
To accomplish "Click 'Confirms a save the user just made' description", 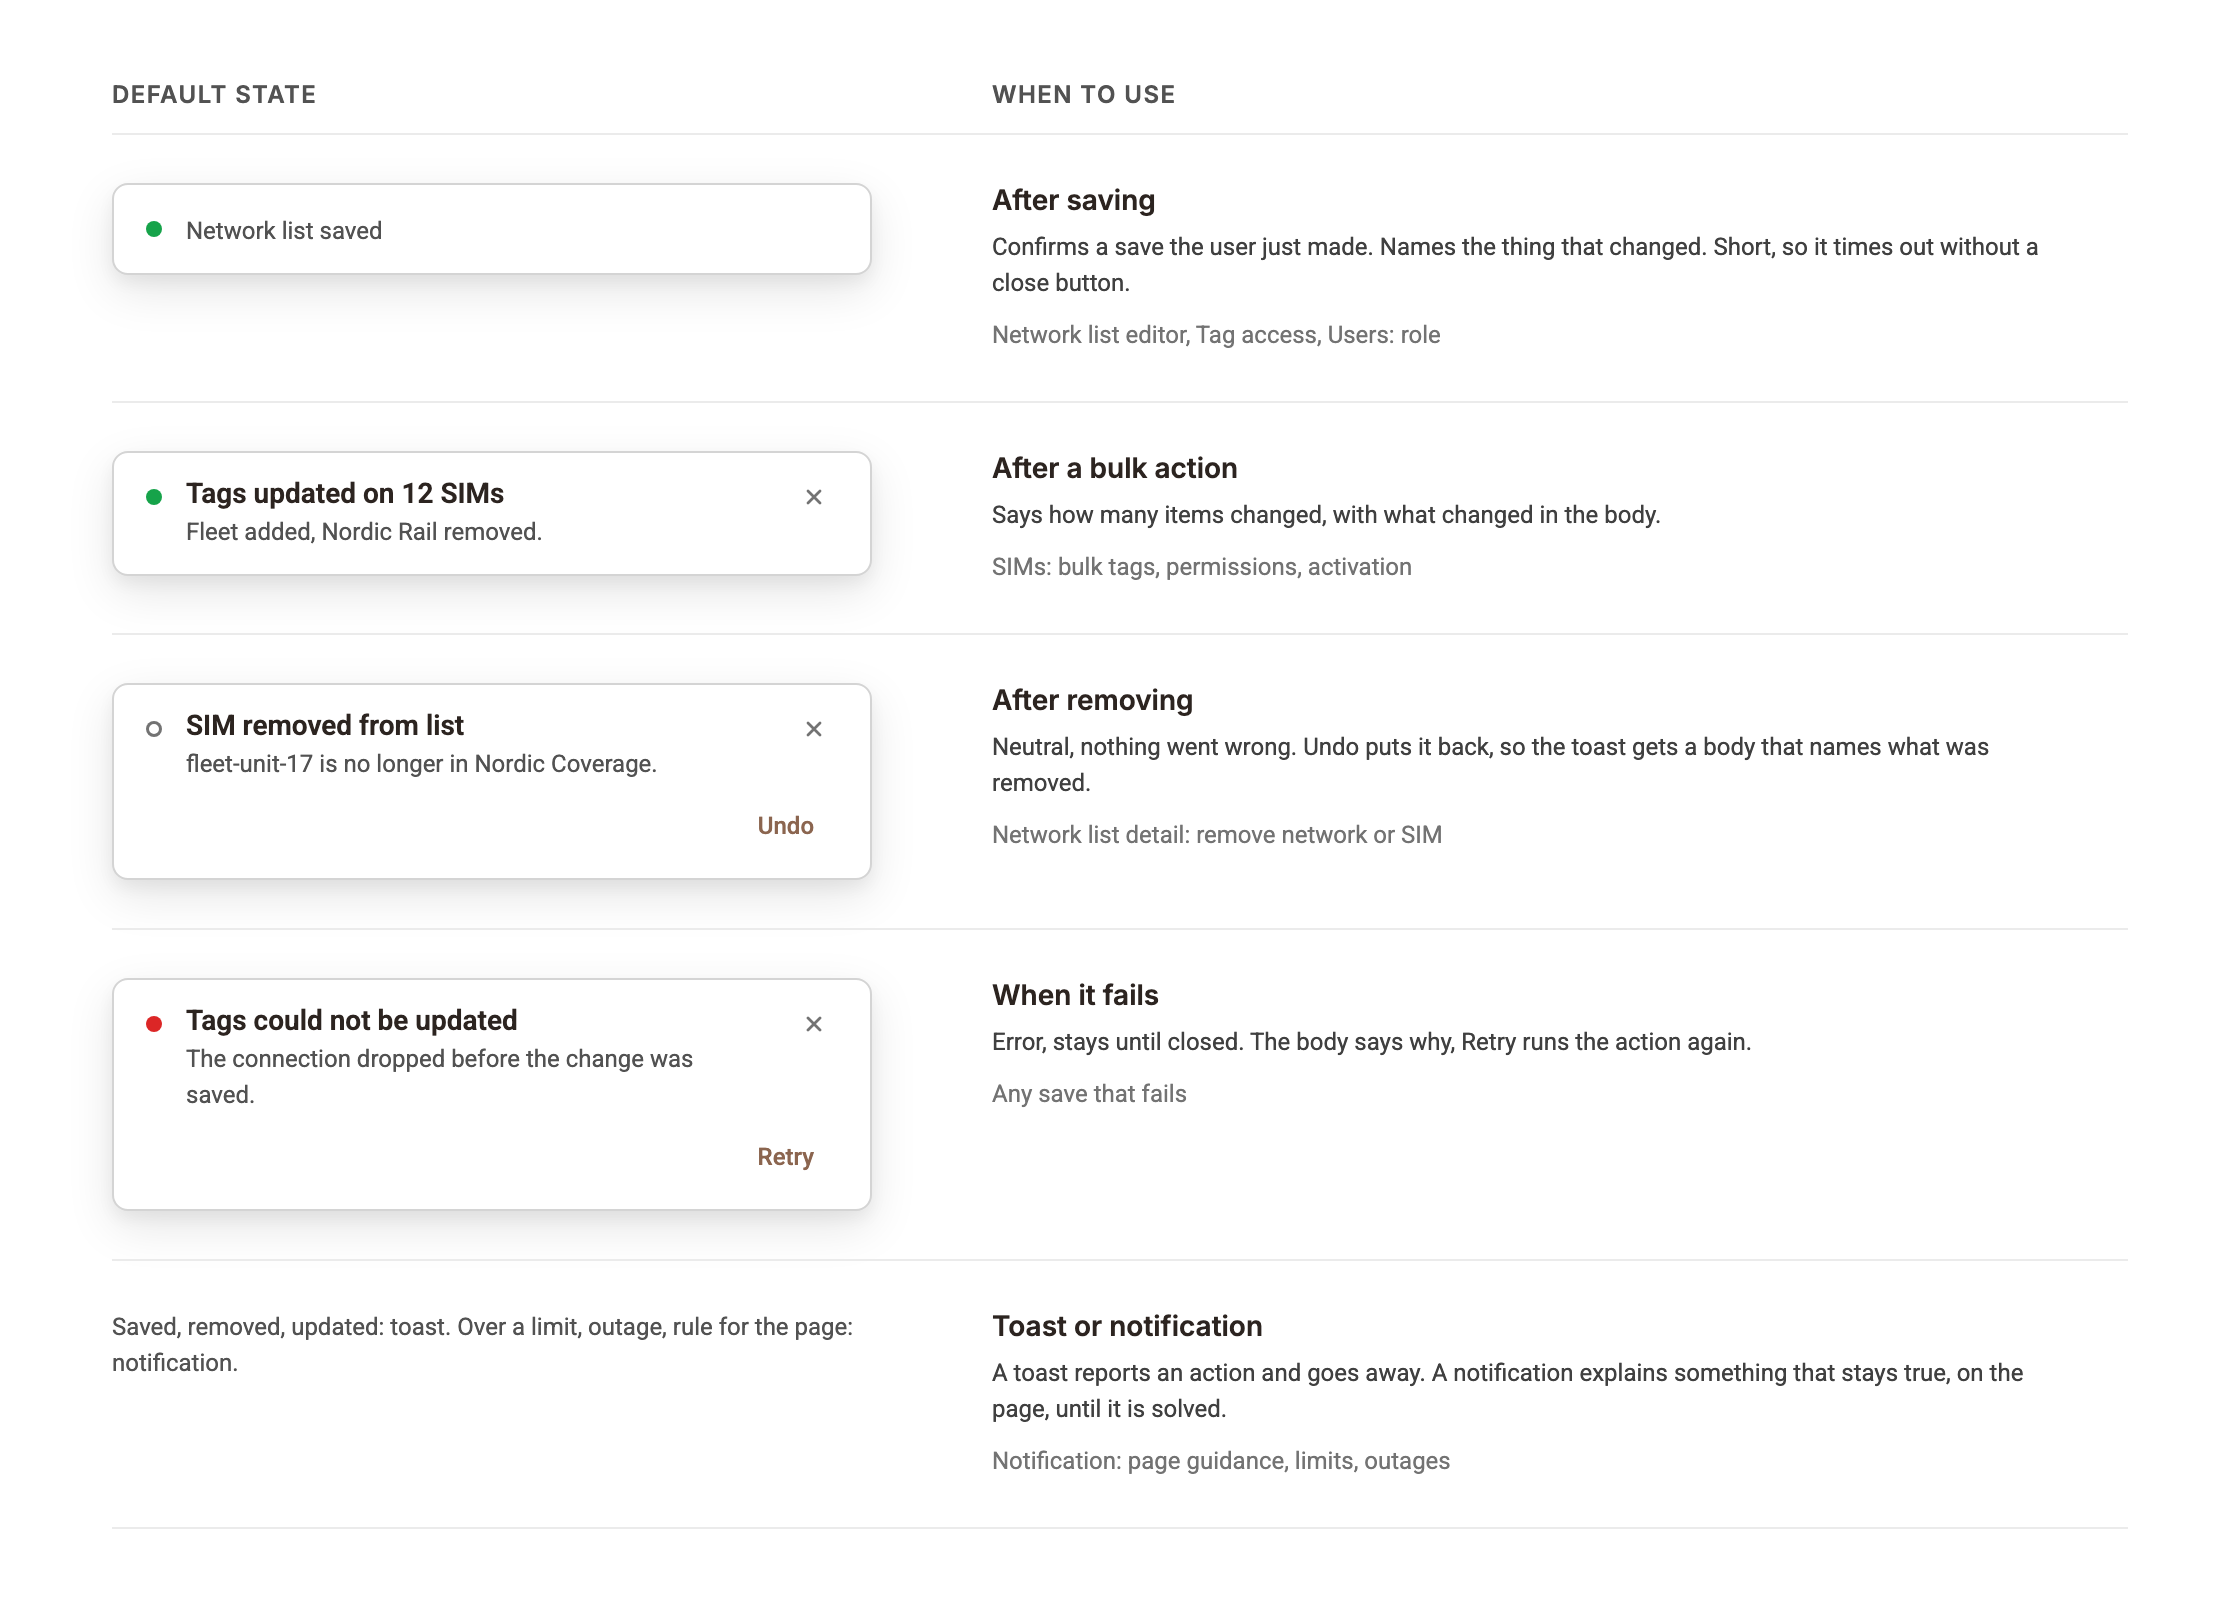I will 1515,265.
